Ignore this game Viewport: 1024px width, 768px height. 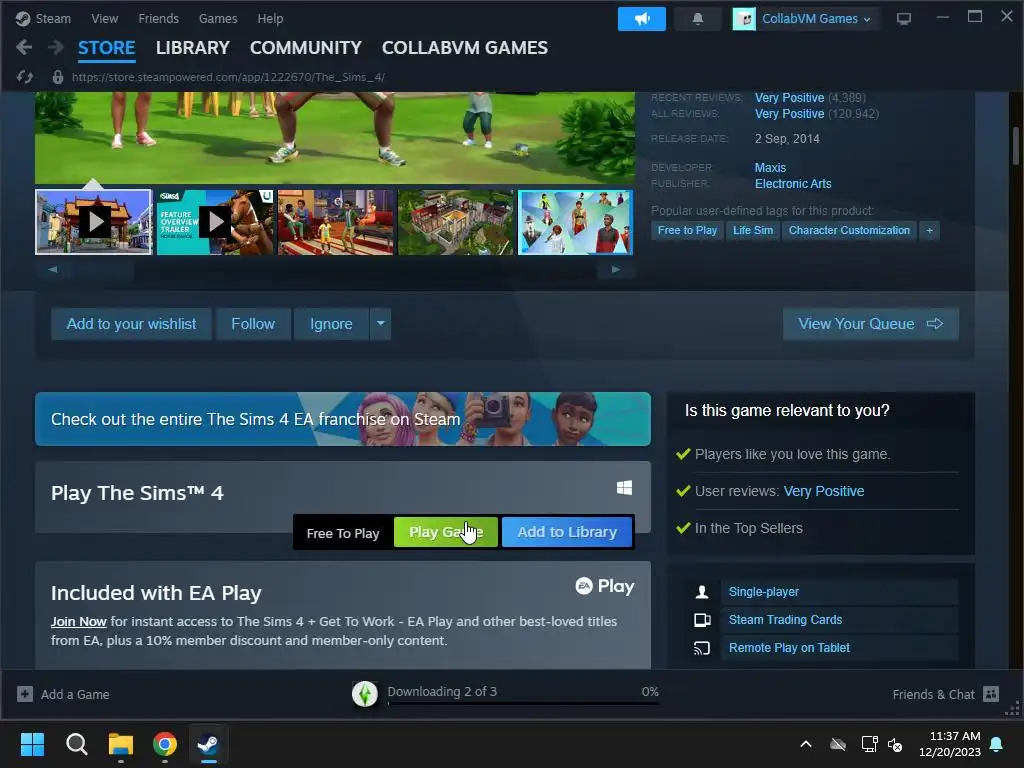(x=331, y=324)
